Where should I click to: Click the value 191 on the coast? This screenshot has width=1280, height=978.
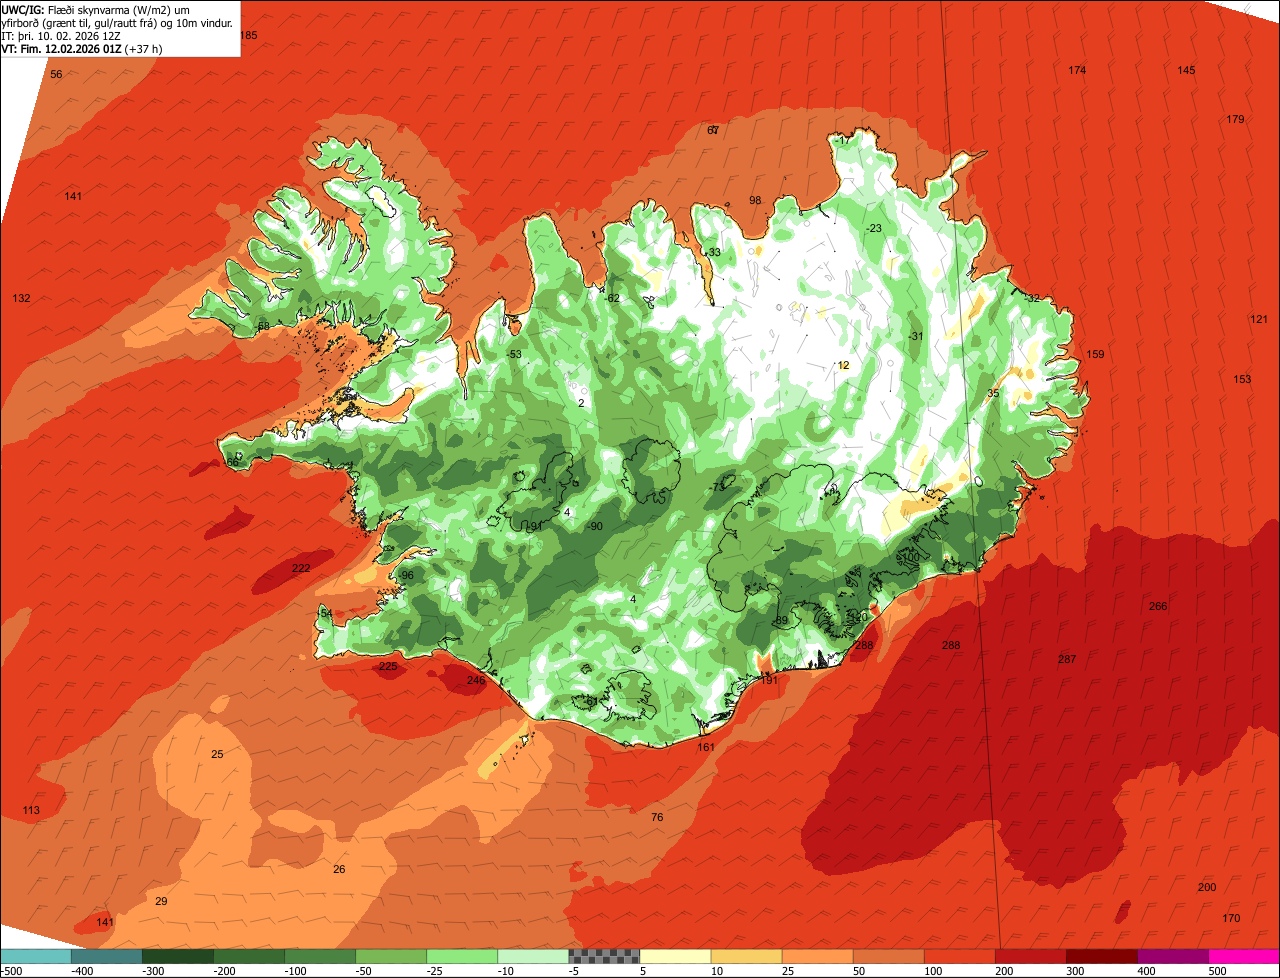[769, 681]
